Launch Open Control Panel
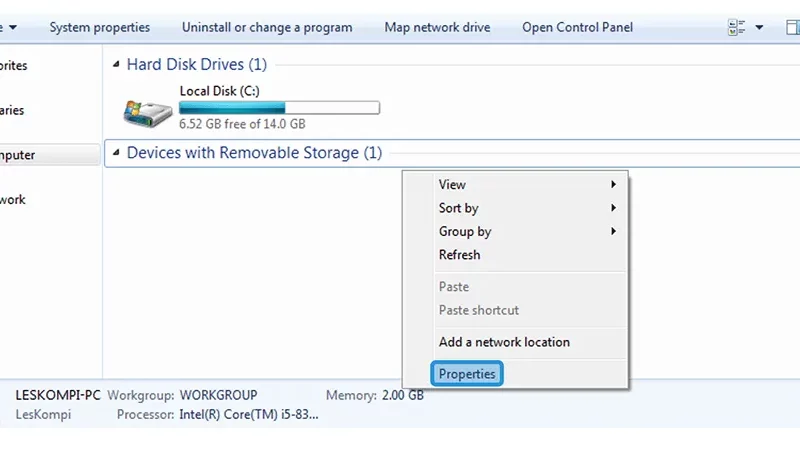Screen dimensions: 800x453 click(578, 28)
